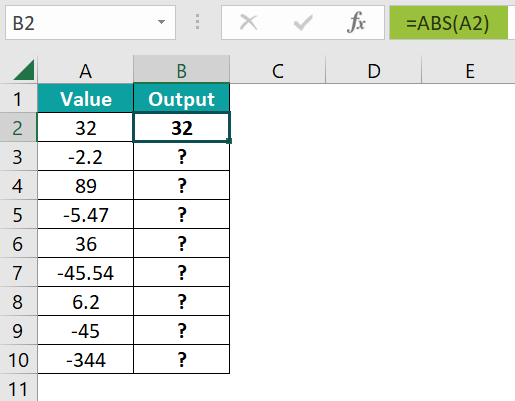The height and width of the screenshot is (401, 515).
Task: Click the Enter checkmark formula icon
Action: [x=303, y=23]
